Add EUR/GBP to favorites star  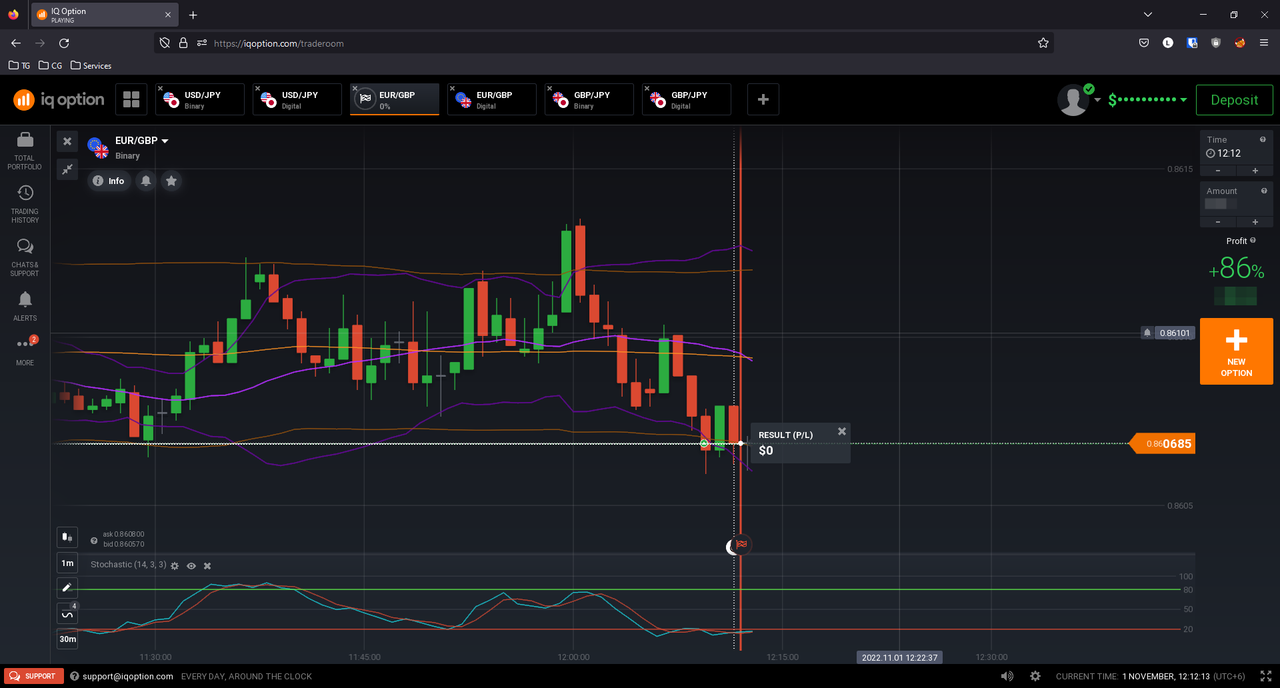pyautogui.click(x=172, y=181)
